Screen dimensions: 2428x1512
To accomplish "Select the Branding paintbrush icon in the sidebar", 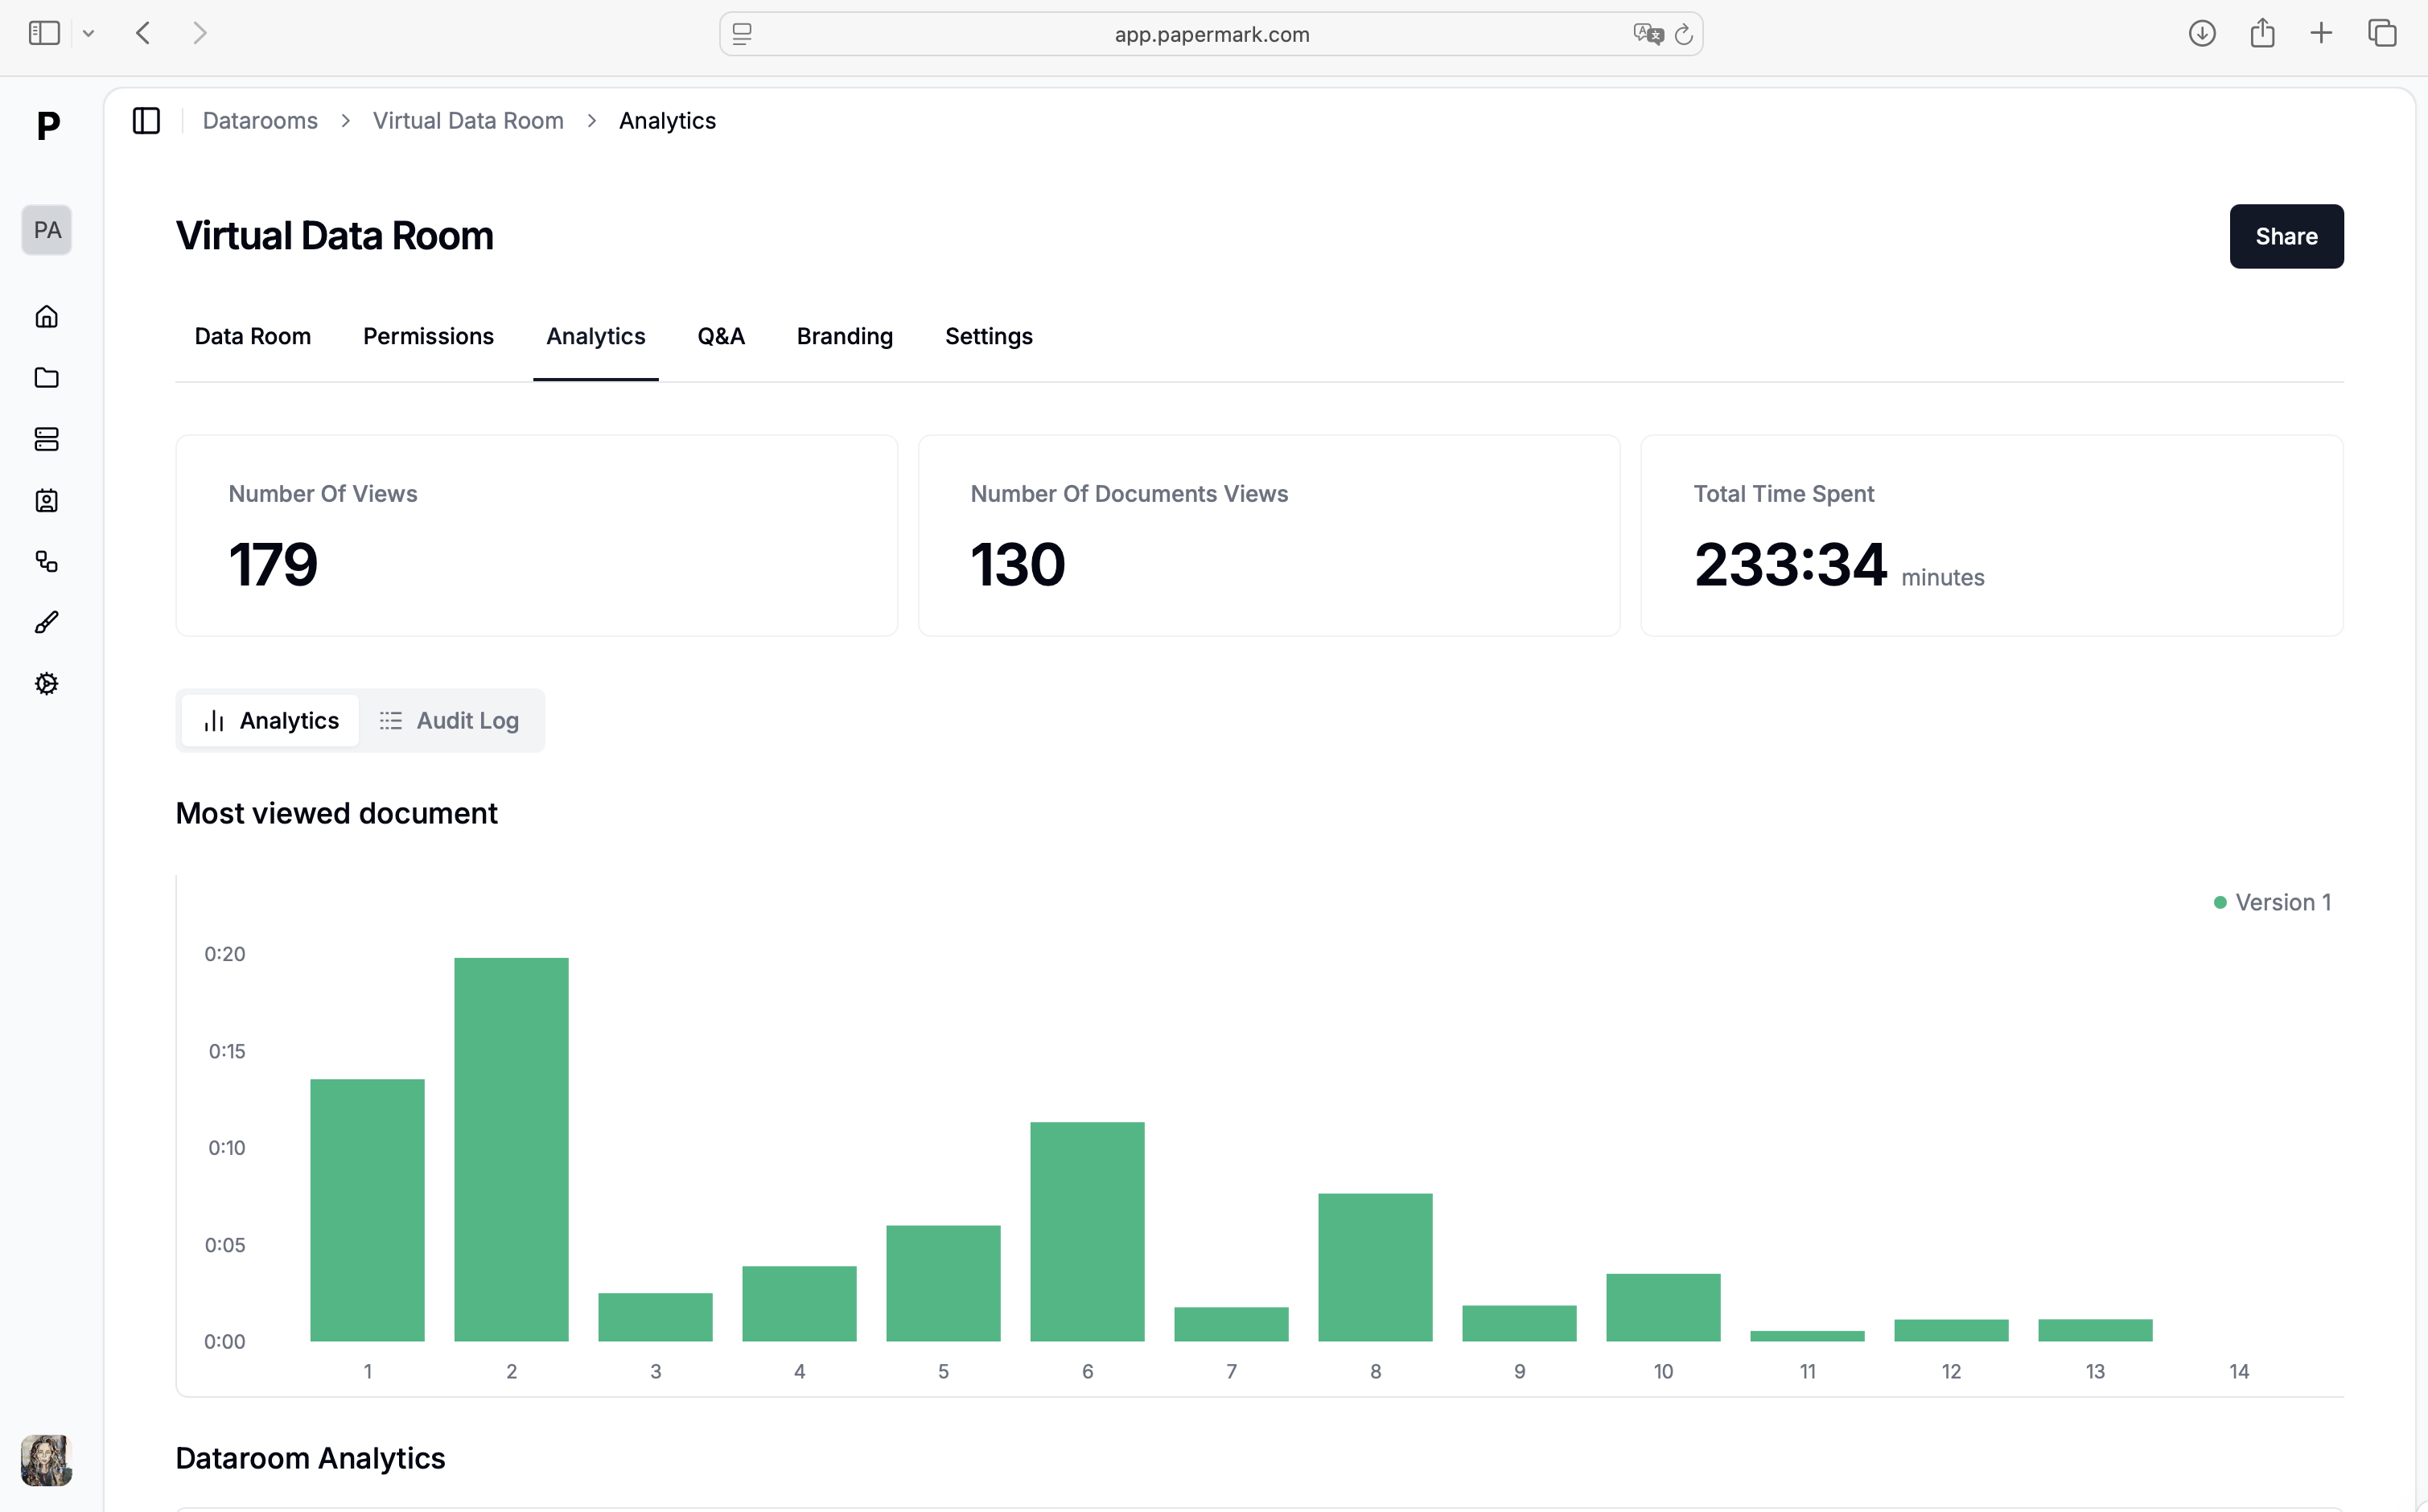I will point(46,622).
